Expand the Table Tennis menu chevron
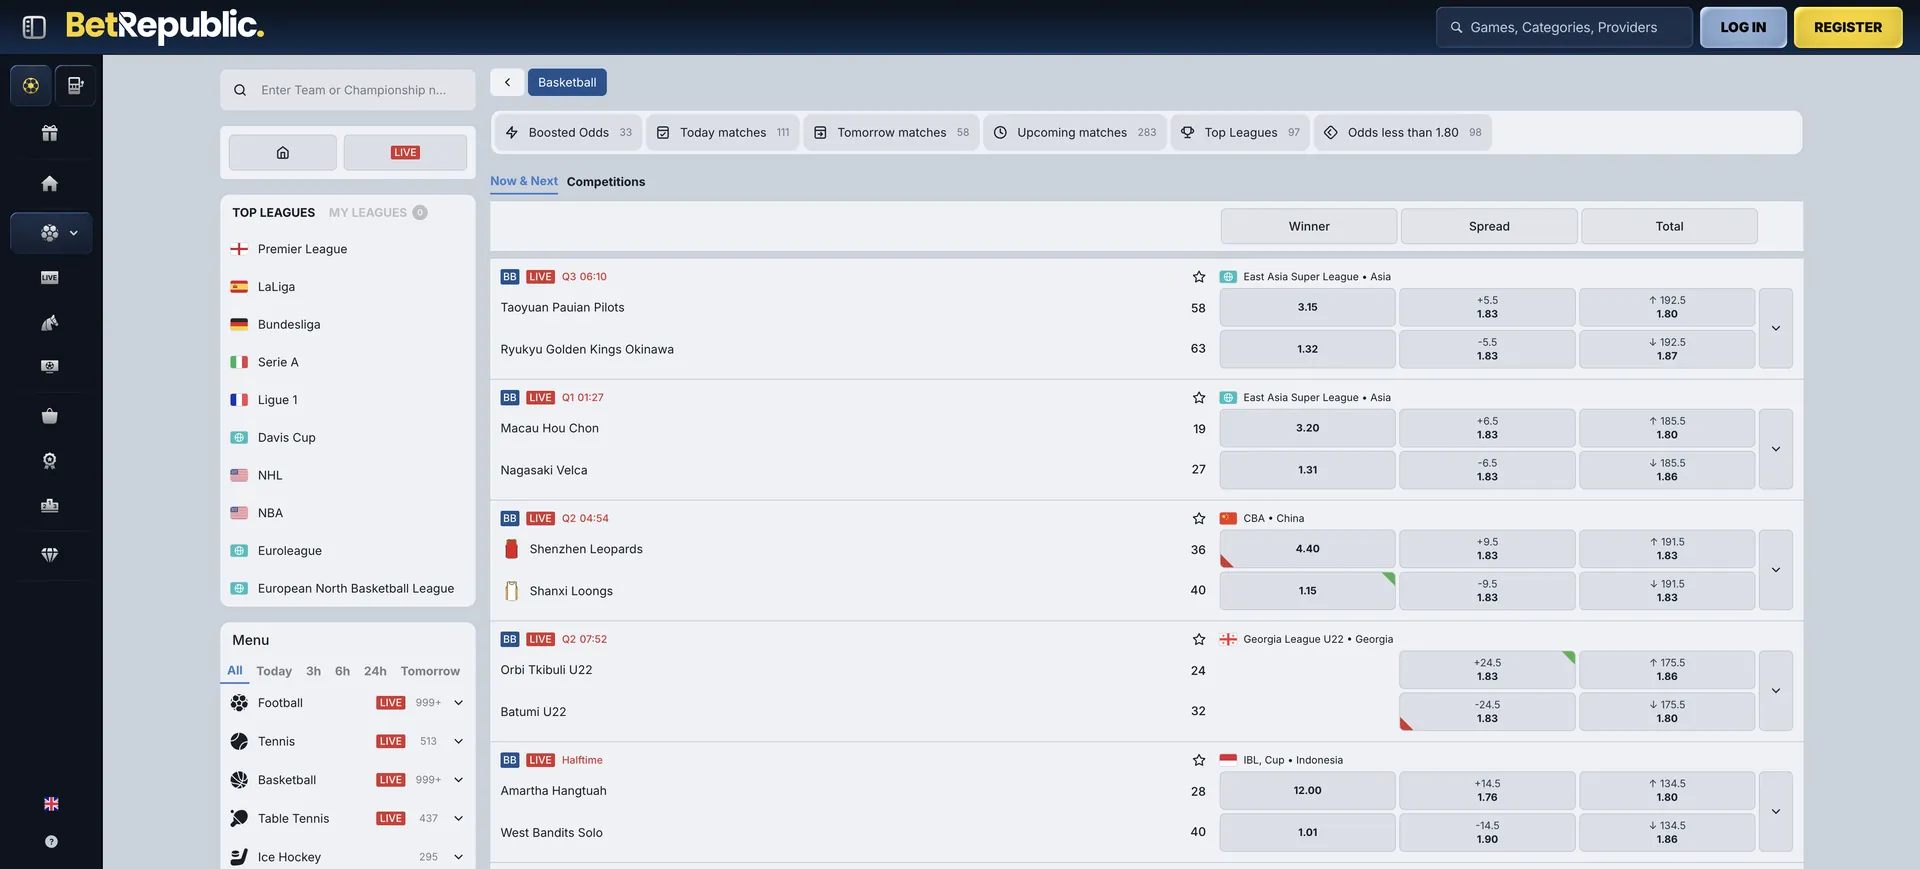Viewport: 1920px width, 869px height. coord(459,819)
